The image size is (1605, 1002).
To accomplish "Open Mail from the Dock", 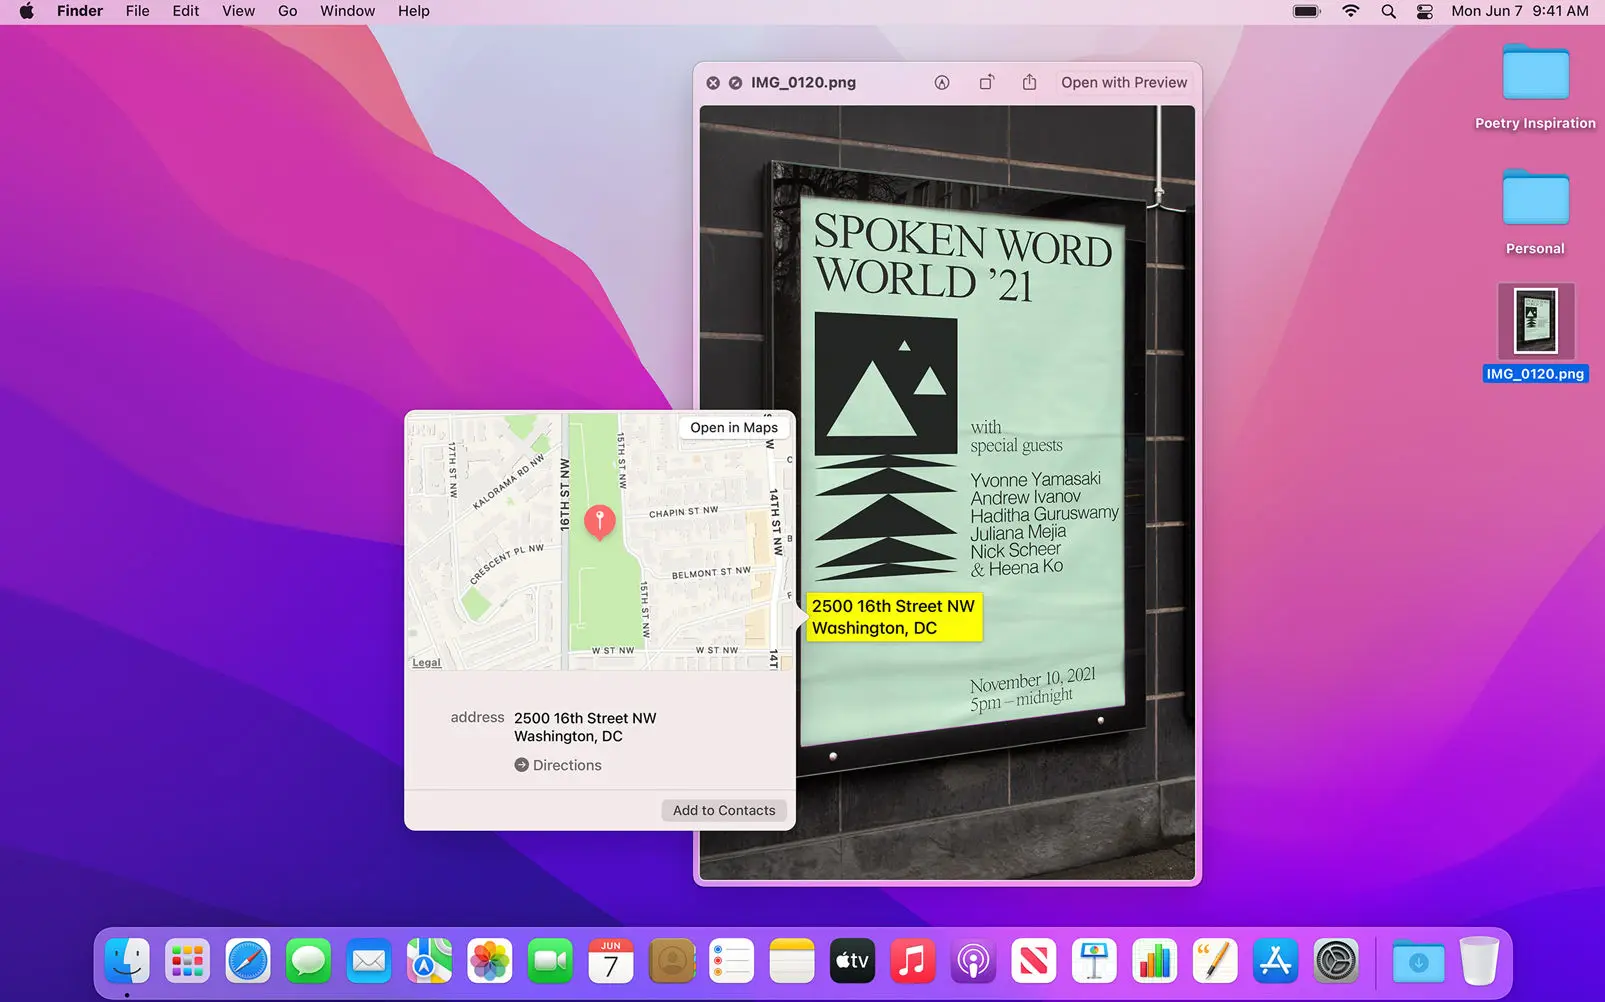I will click(369, 962).
